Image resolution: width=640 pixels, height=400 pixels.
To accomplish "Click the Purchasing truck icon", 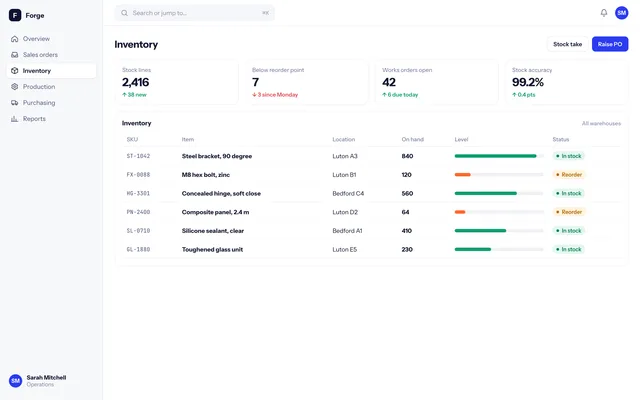I will point(15,102).
